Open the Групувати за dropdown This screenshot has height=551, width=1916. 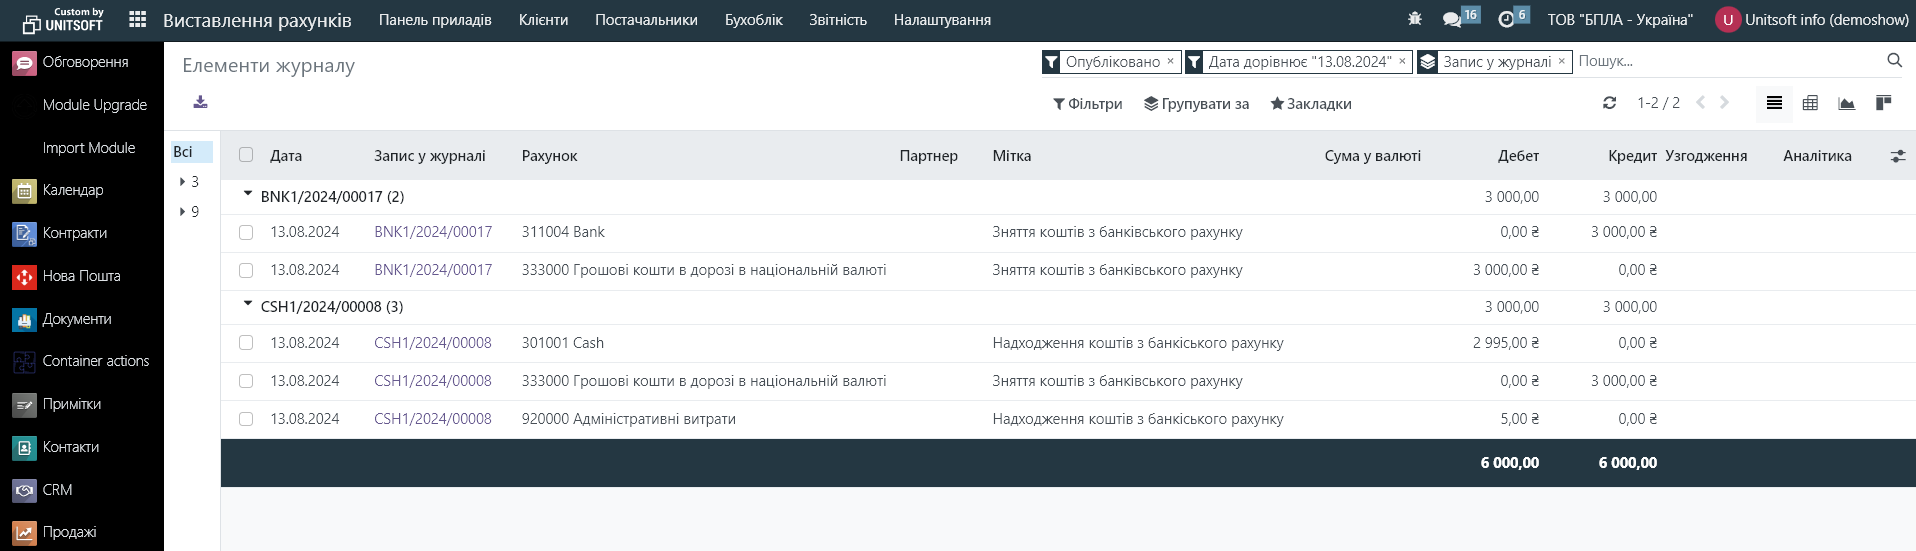pyautogui.click(x=1196, y=104)
